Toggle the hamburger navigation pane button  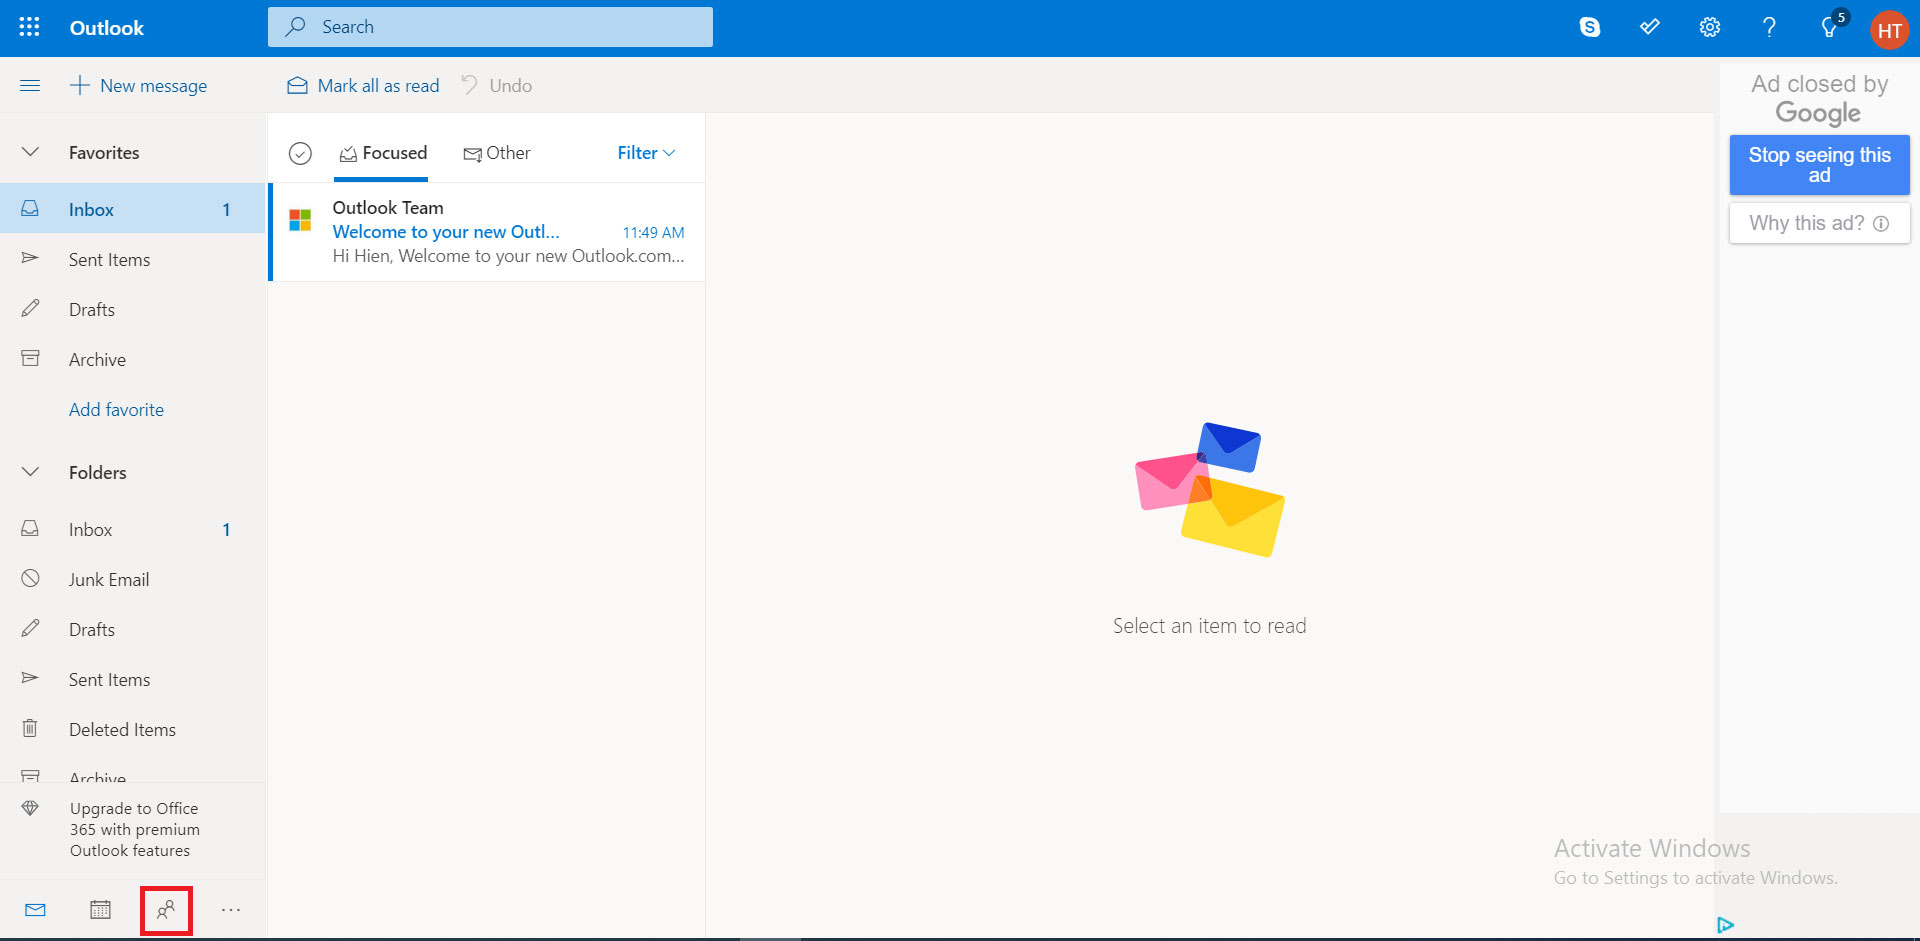[30, 86]
